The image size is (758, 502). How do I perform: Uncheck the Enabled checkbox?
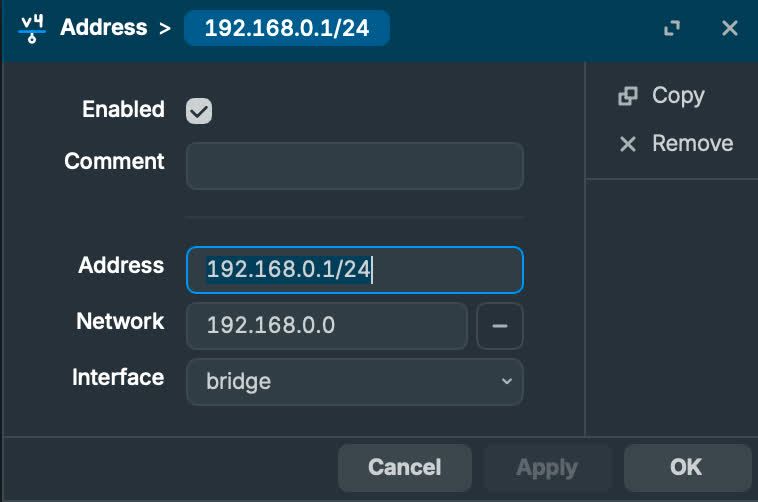[200, 111]
